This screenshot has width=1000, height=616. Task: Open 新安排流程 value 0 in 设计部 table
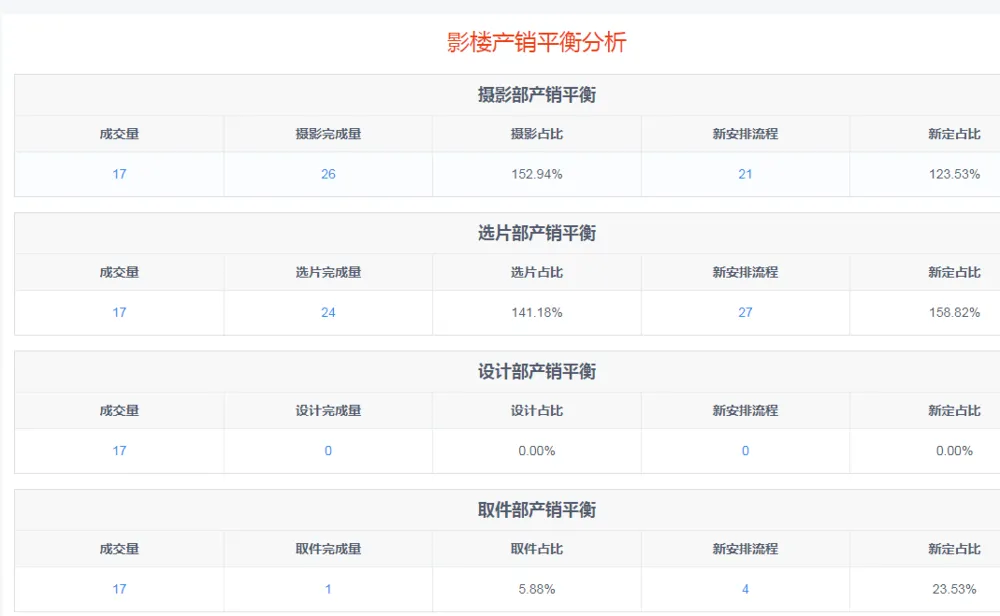(745, 451)
